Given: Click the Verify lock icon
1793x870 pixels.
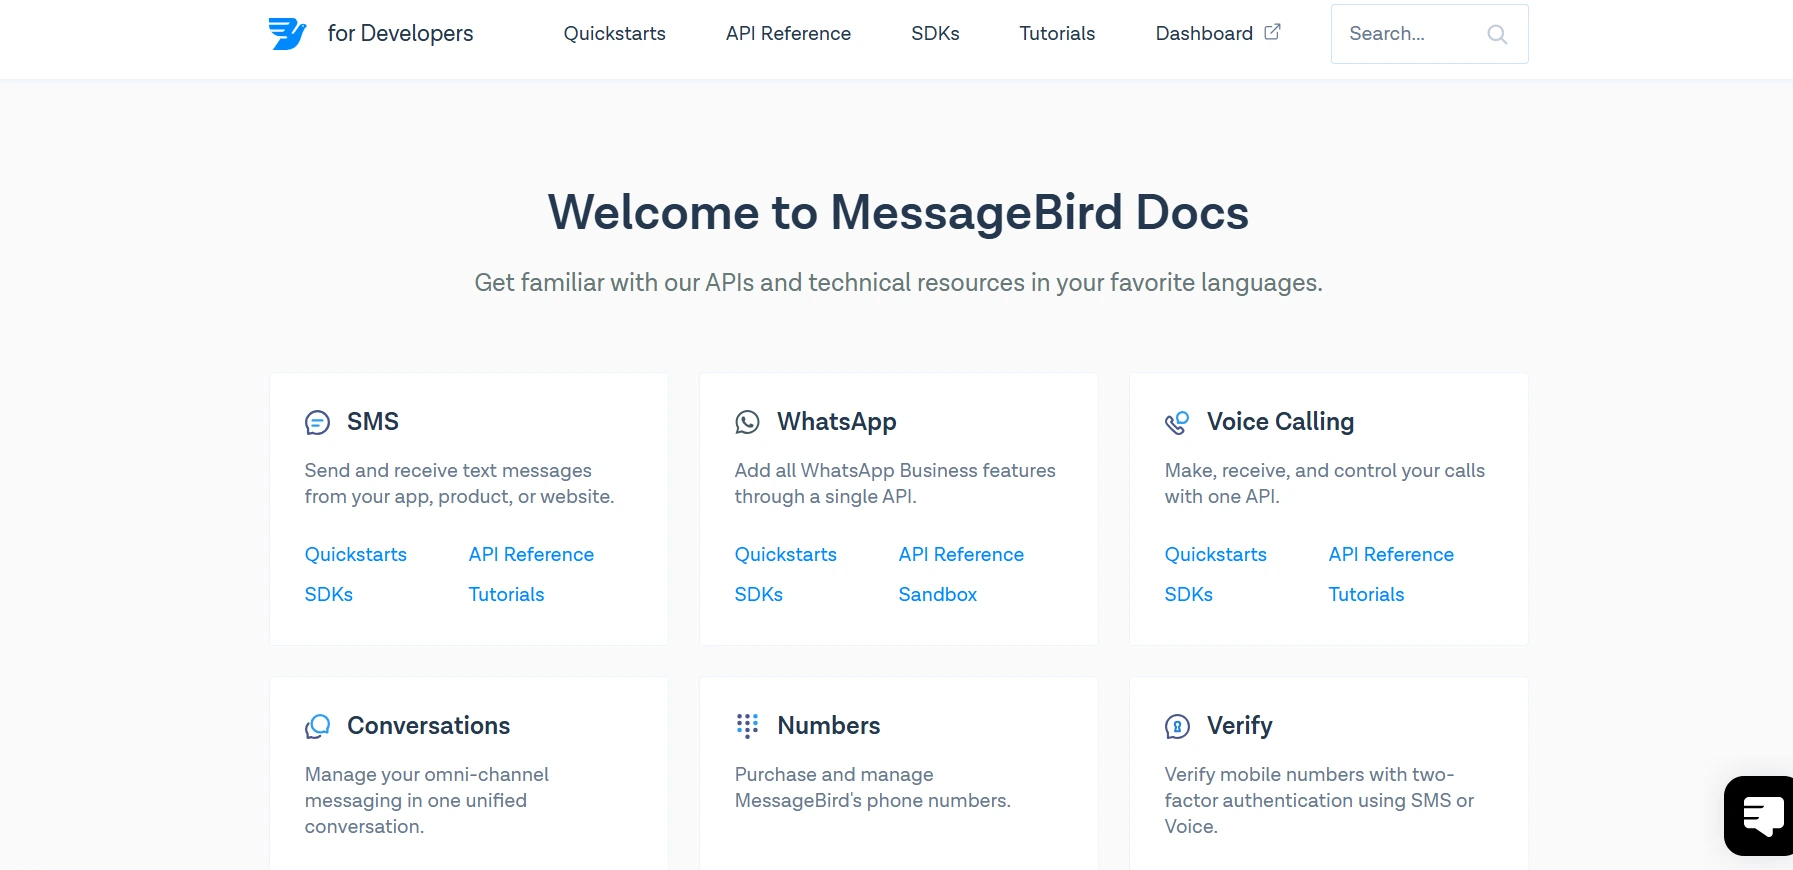Looking at the screenshot, I should click(1177, 726).
